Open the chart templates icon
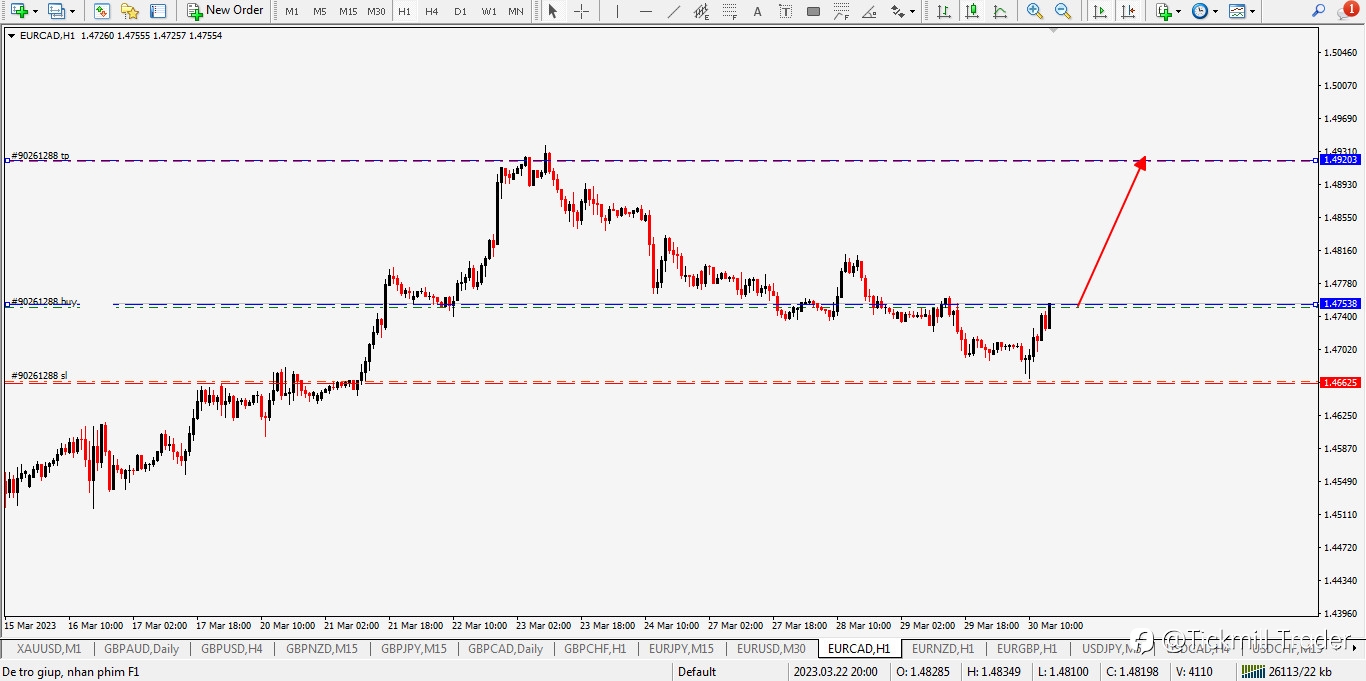This screenshot has height=681, width=1366. 1237,11
